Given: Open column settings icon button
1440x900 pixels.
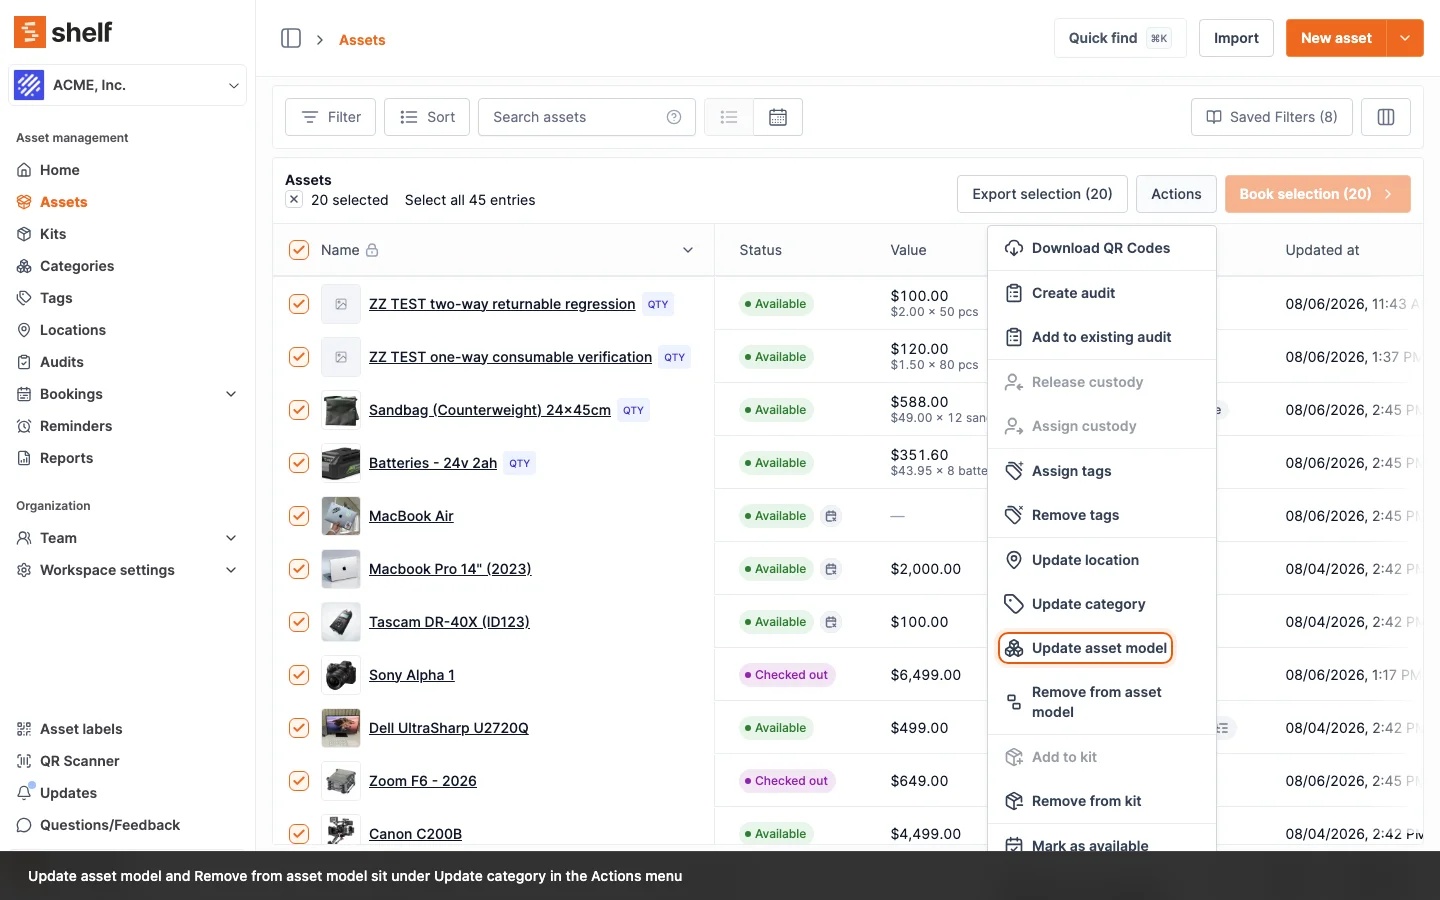Looking at the screenshot, I should point(1386,117).
